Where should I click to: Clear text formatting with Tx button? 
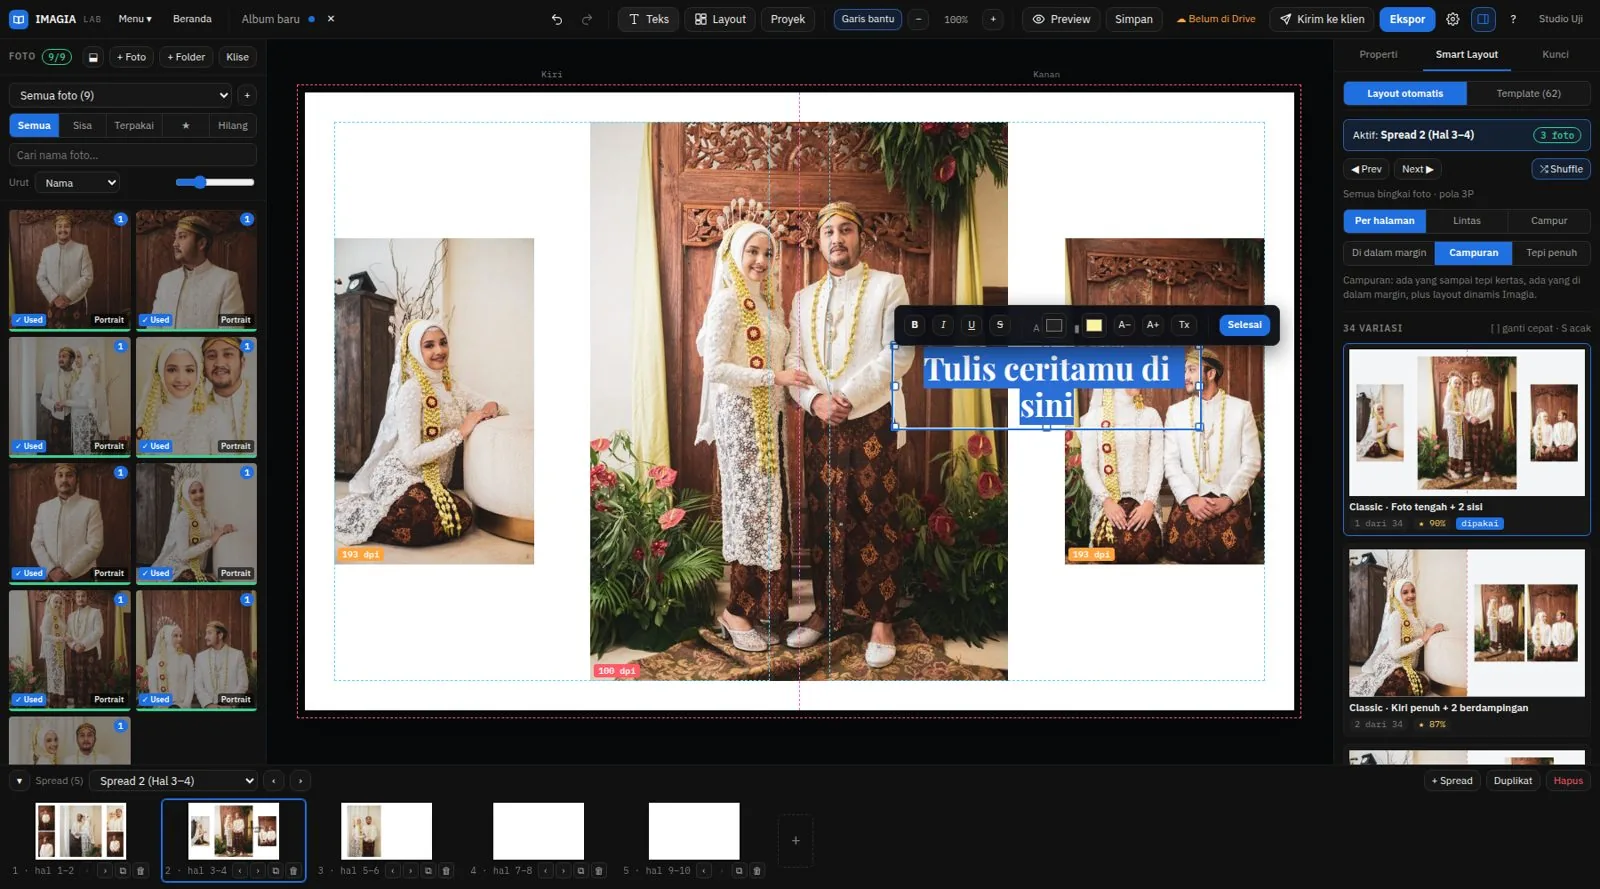pos(1184,325)
